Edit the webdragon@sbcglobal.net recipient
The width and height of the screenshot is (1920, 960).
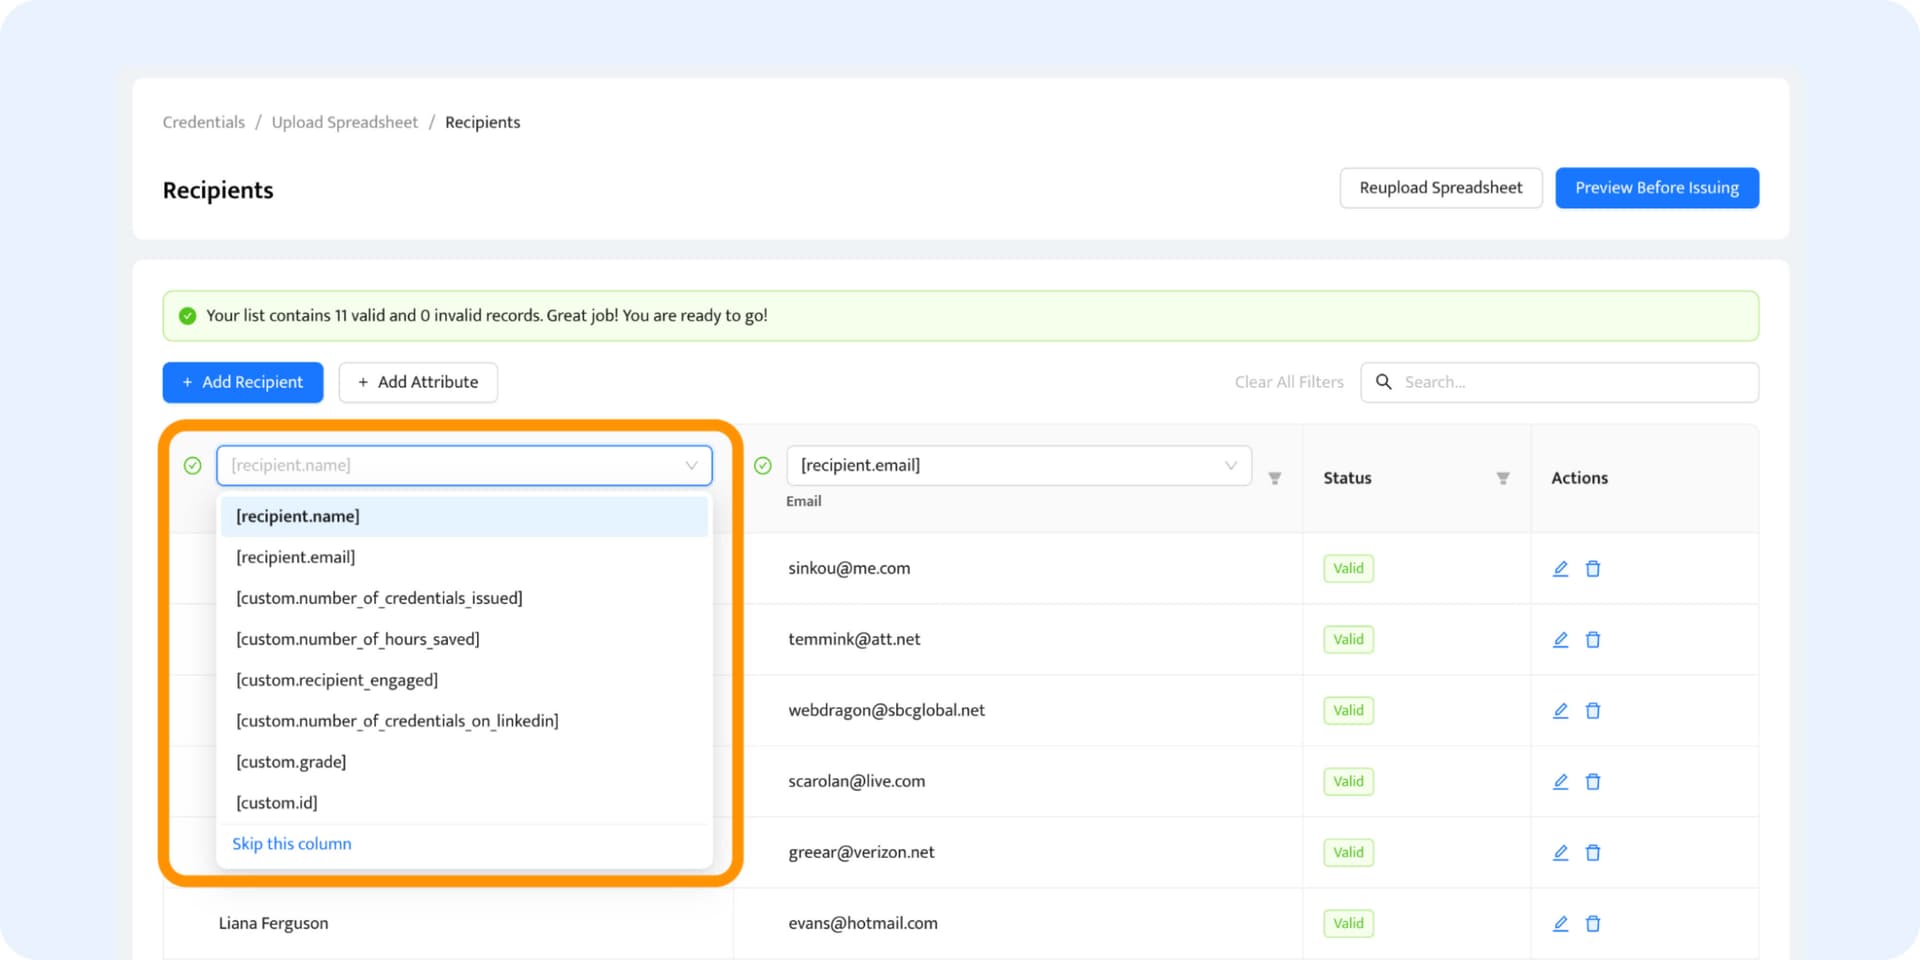pos(1560,711)
